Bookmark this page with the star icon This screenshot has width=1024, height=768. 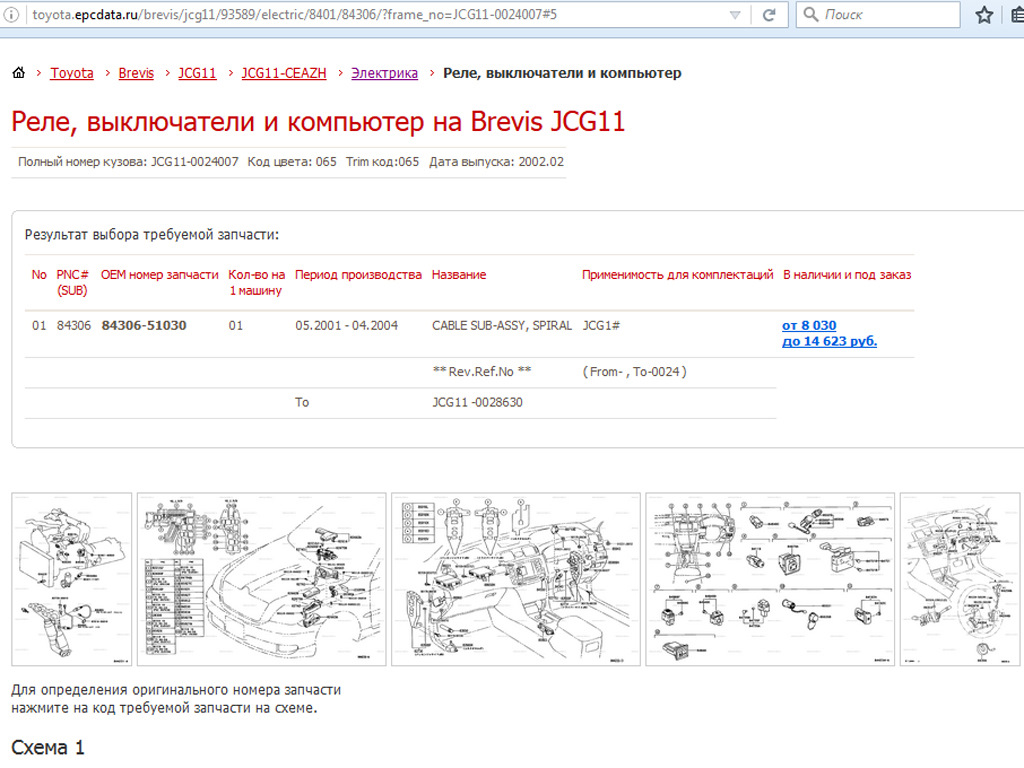[x=984, y=15]
